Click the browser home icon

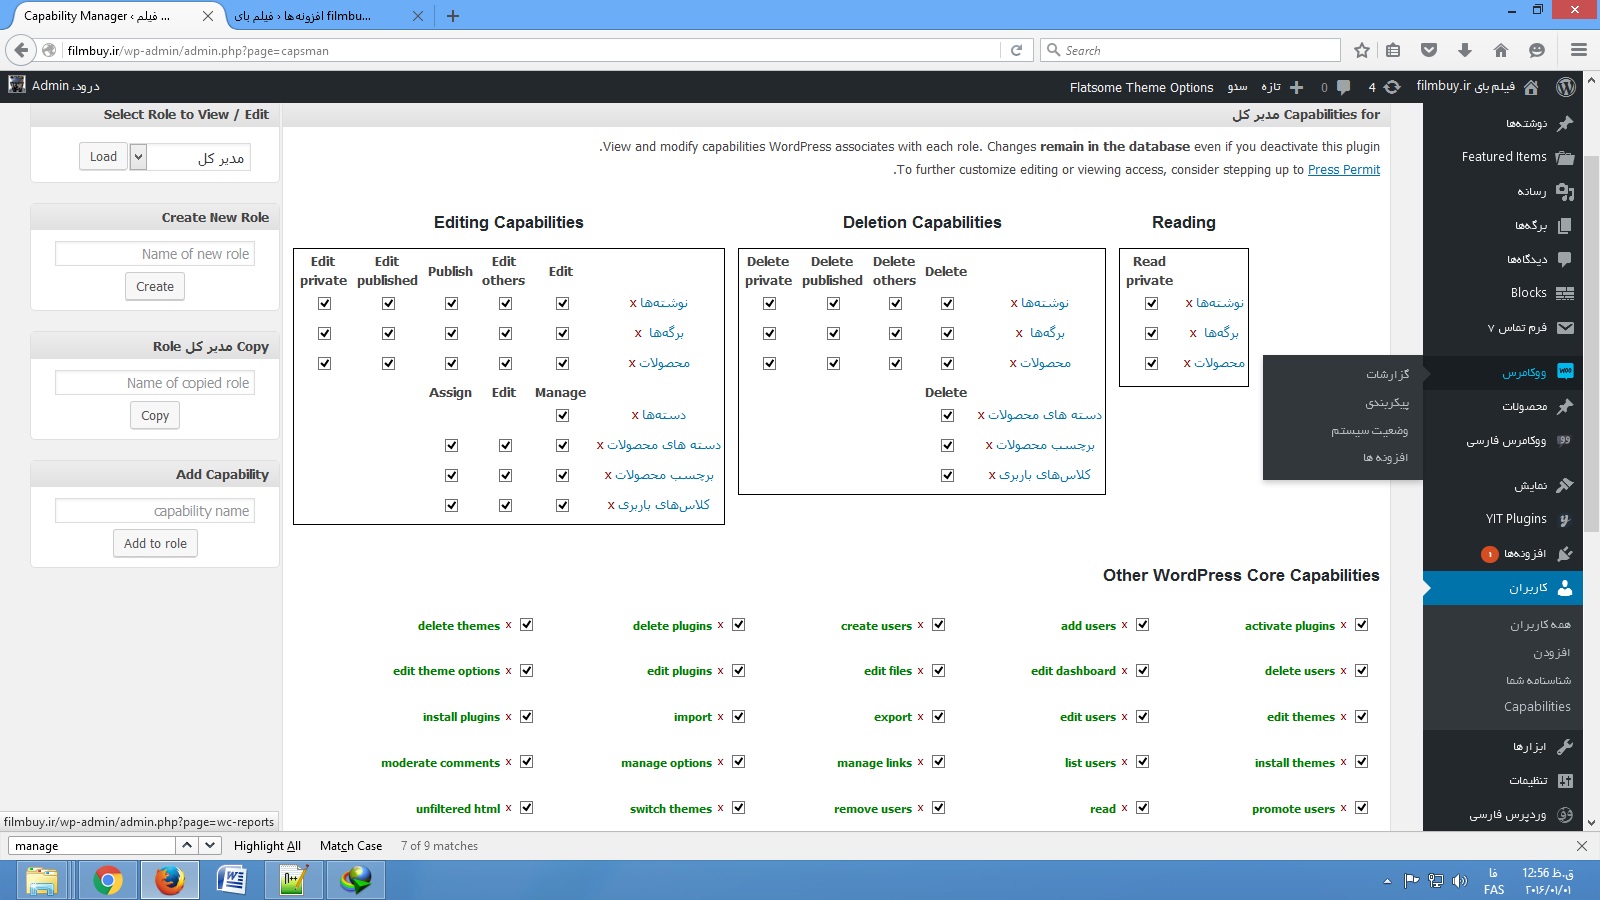[x=1500, y=50]
